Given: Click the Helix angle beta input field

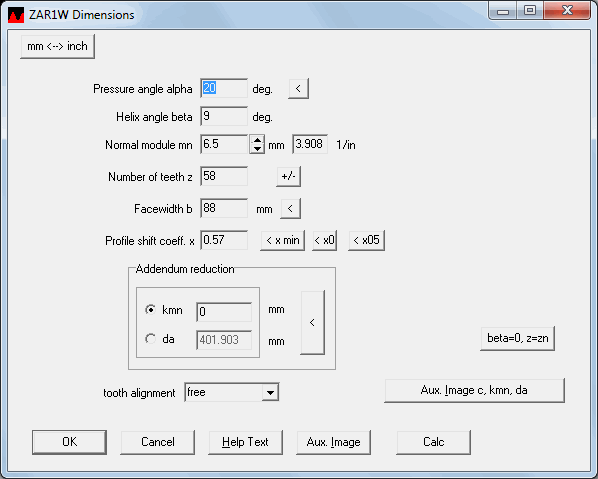Looking at the screenshot, I should (x=224, y=116).
